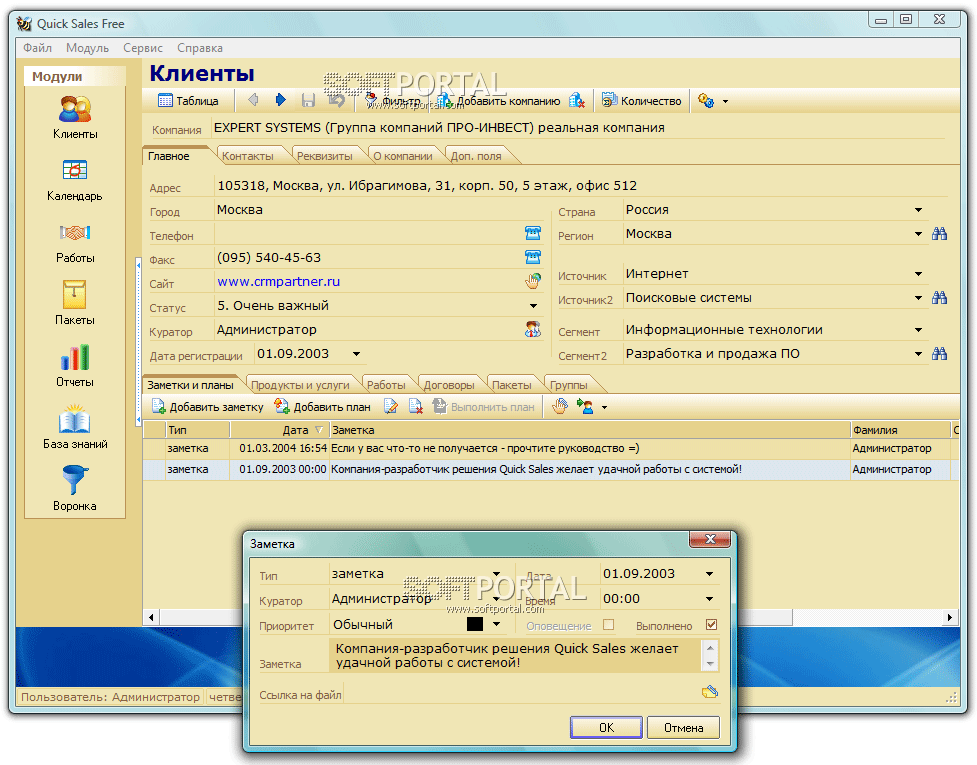Click the settings gears toolbar icon

705,100
